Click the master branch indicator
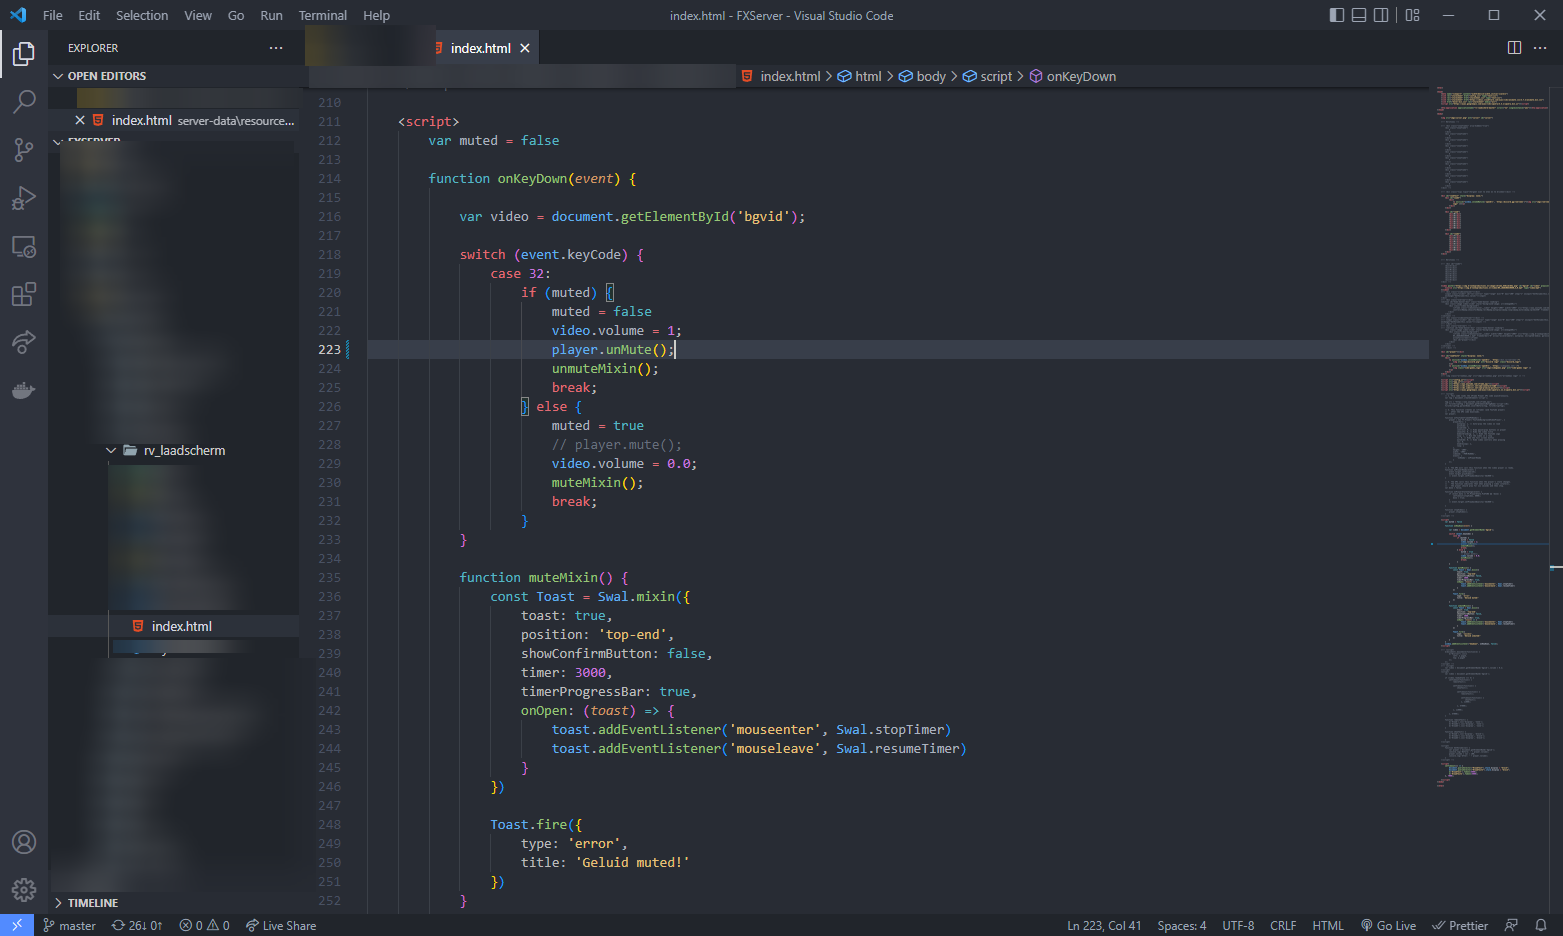The image size is (1563, 936). tap(70, 925)
